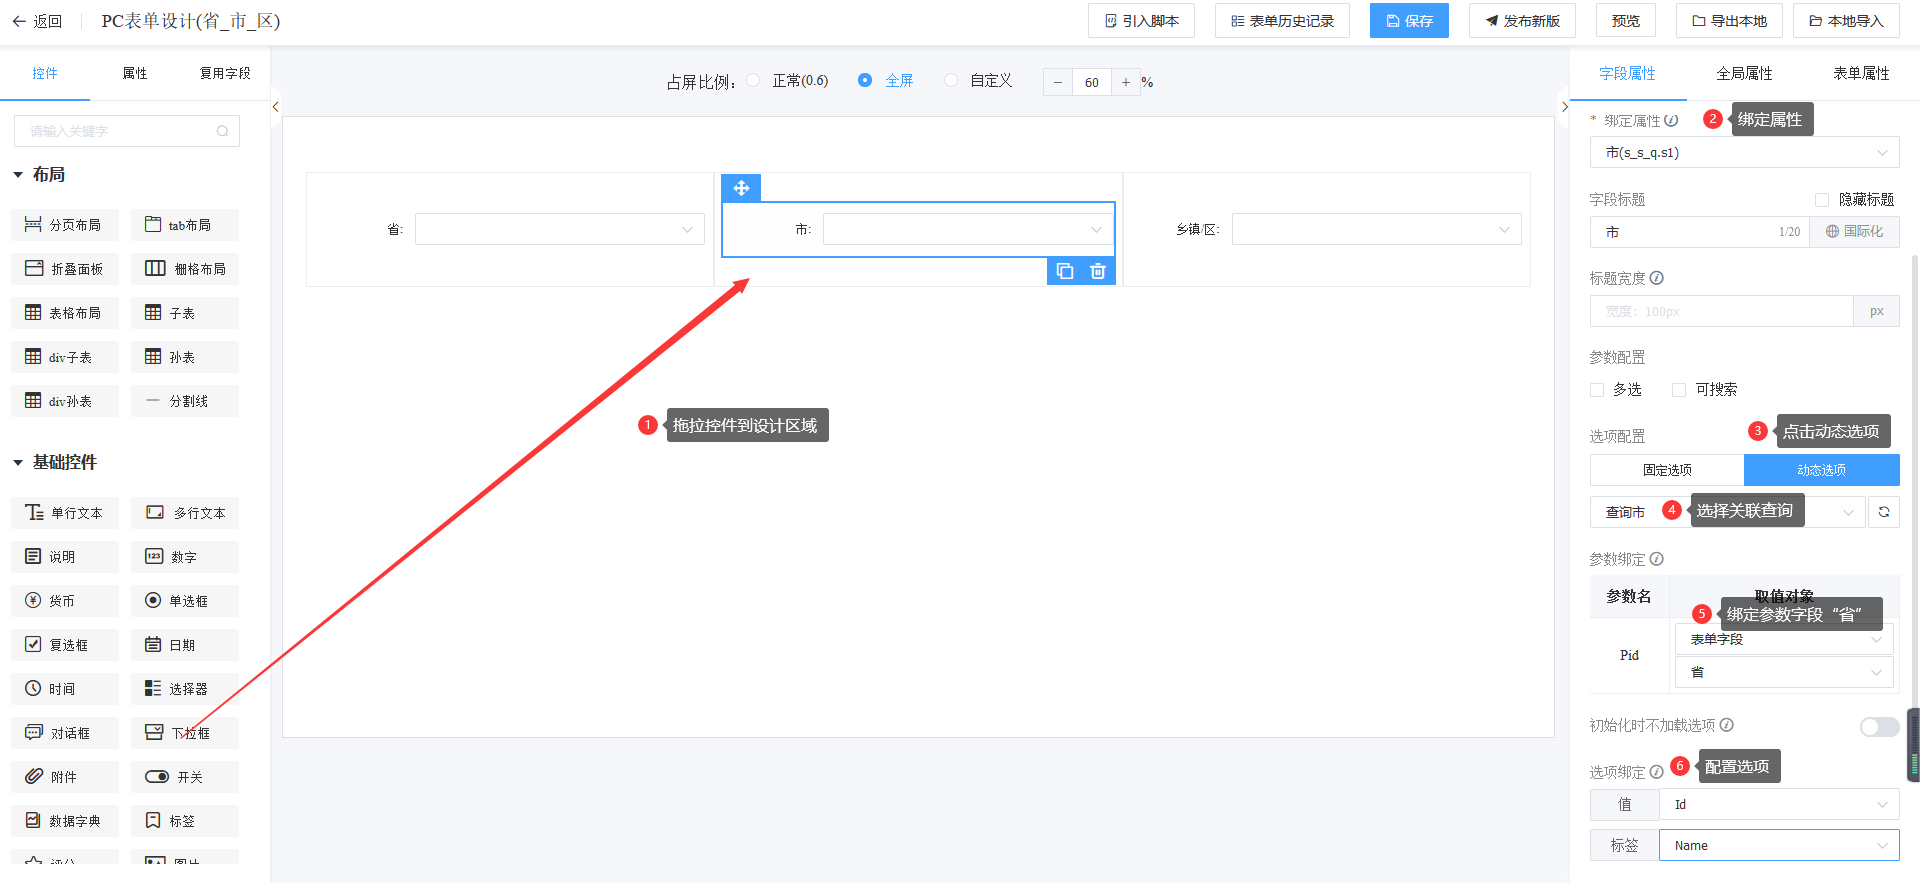
Task: Increase screen ratio with plus stepper
Action: (x=1125, y=82)
